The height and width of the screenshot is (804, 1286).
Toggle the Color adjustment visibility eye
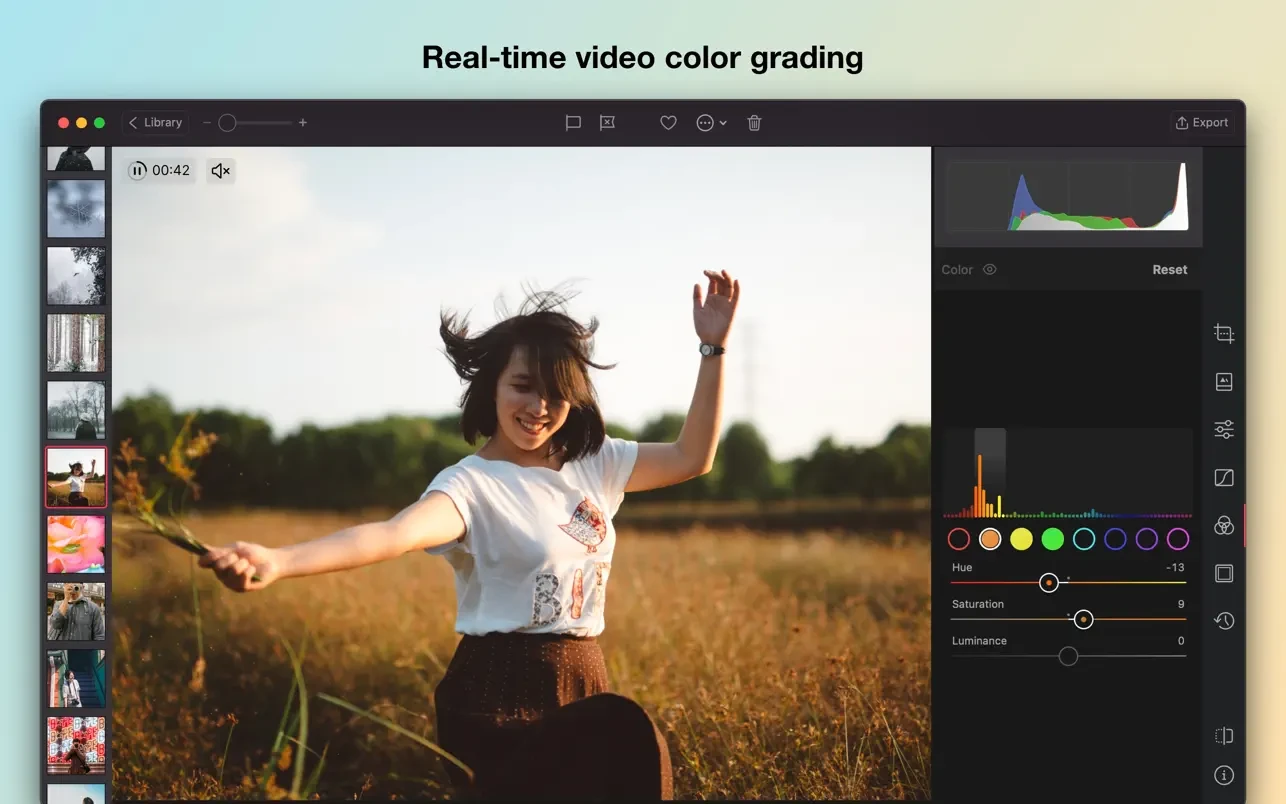[x=989, y=269]
